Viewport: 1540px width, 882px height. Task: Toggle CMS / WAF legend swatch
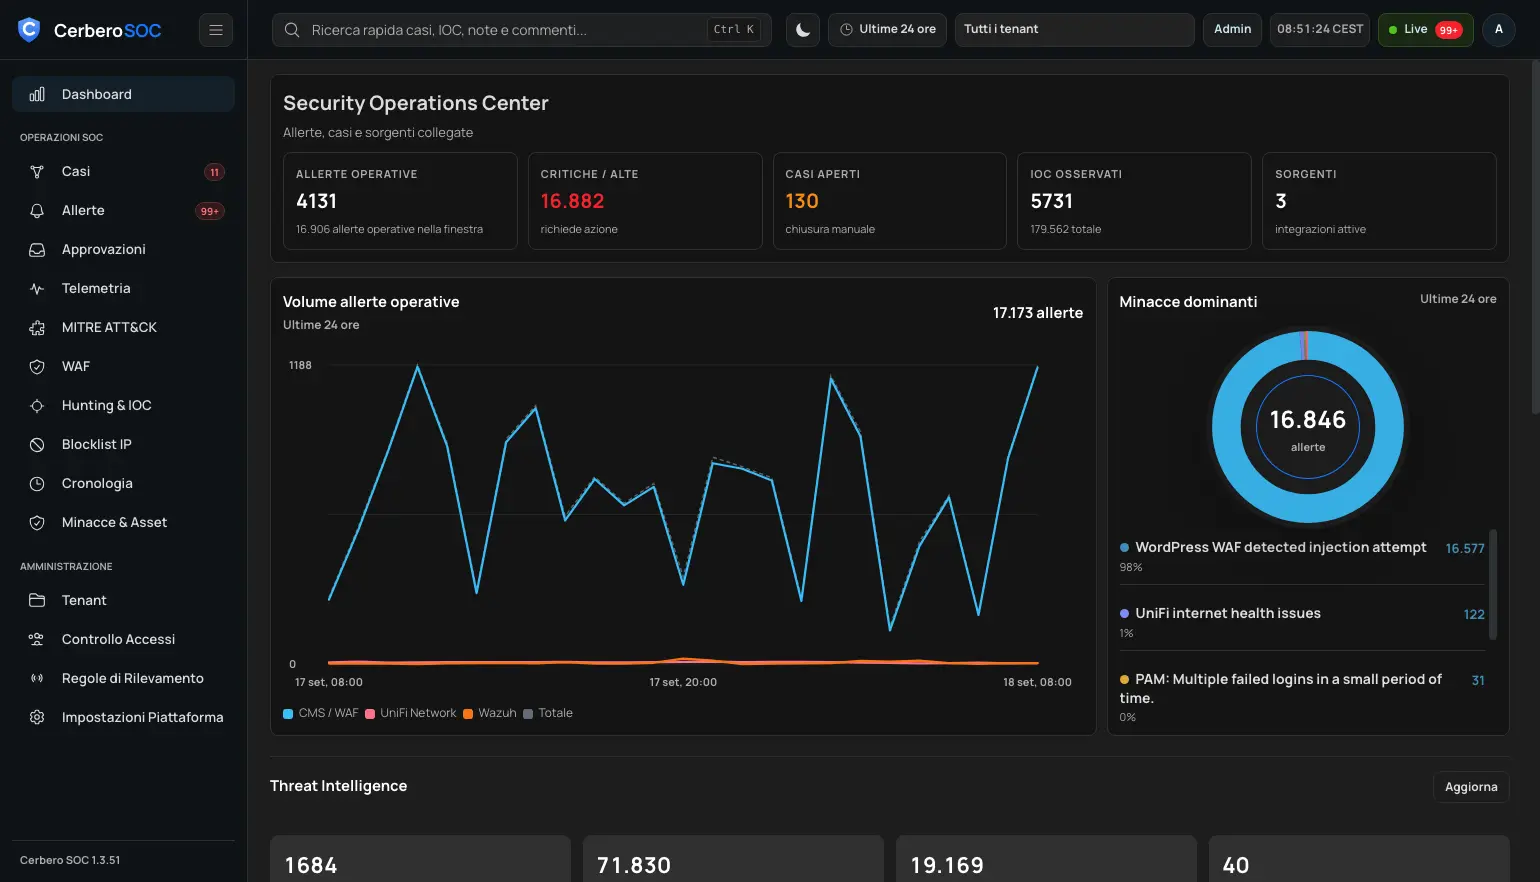pyautogui.click(x=288, y=714)
